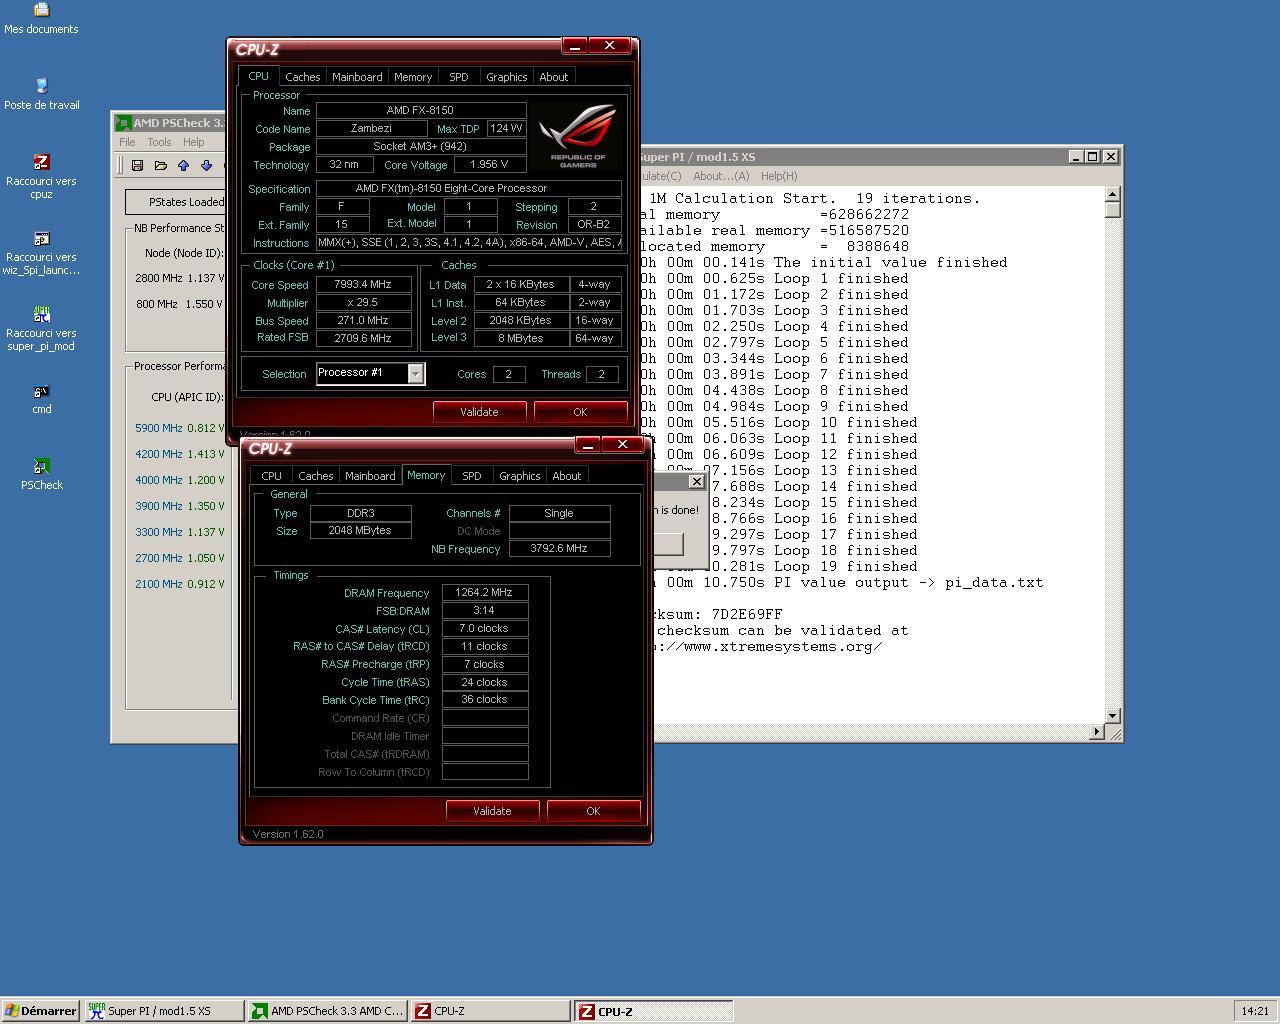Viewport: 1280px width, 1024px height.
Task: Select the 4200 MHz 1.413 V P-state row
Action: click(x=180, y=454)
